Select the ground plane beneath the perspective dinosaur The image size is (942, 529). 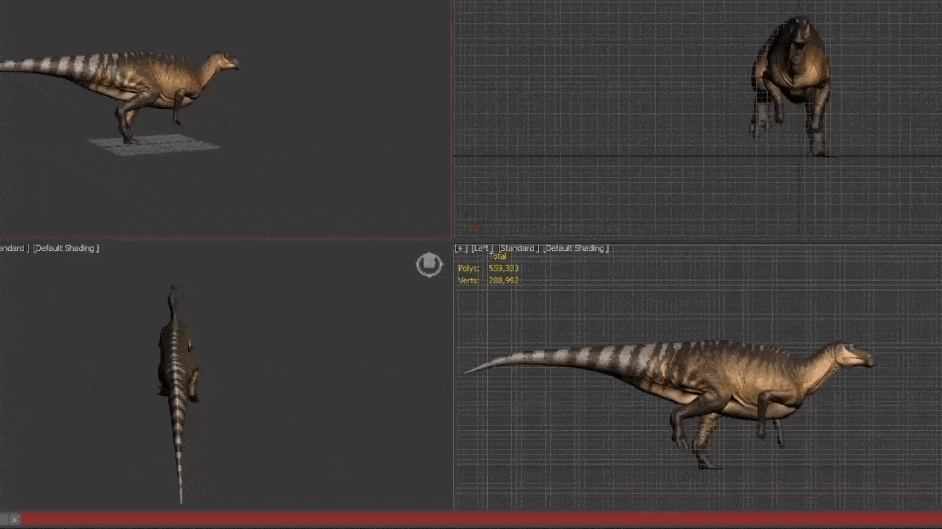[x=170, y=145]
